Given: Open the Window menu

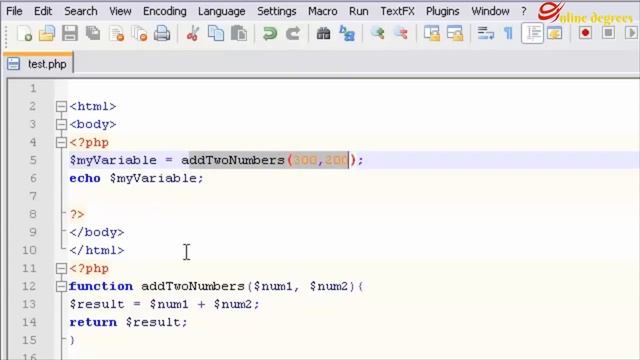Looking at the screenshot, I should click(490, 11).
